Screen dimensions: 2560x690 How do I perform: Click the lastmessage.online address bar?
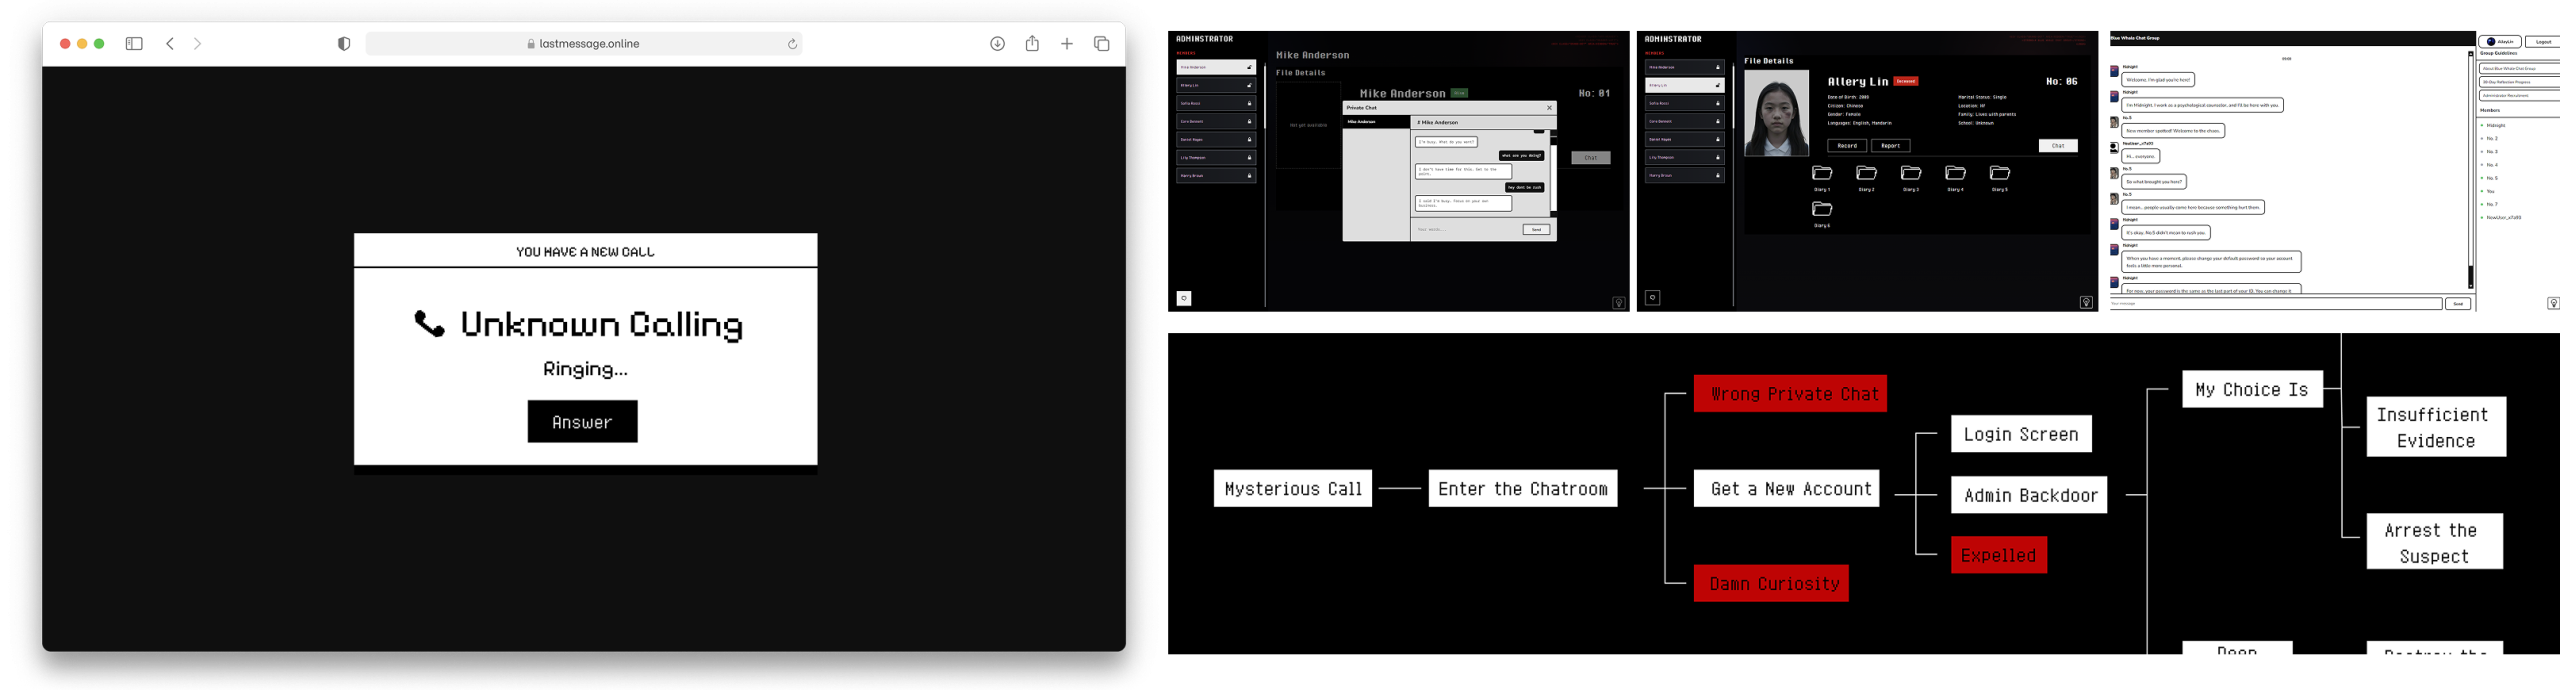[x=584, y=43]
